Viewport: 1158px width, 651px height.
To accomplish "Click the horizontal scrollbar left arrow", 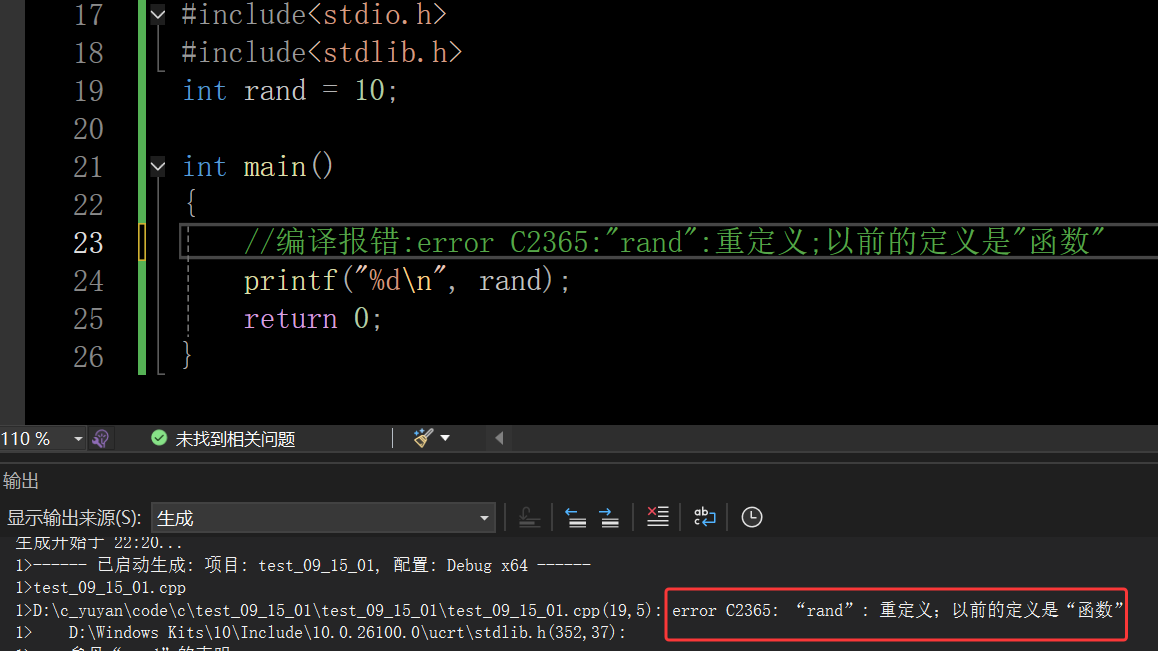I will click(x=499, y=438).
